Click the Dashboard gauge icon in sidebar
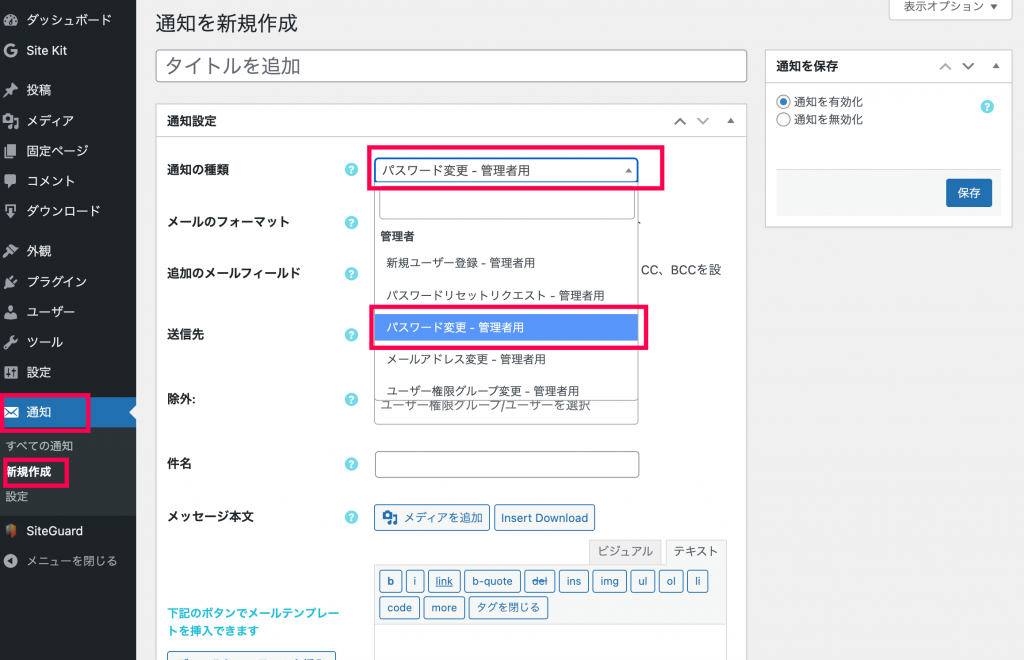 click(10, 20)
